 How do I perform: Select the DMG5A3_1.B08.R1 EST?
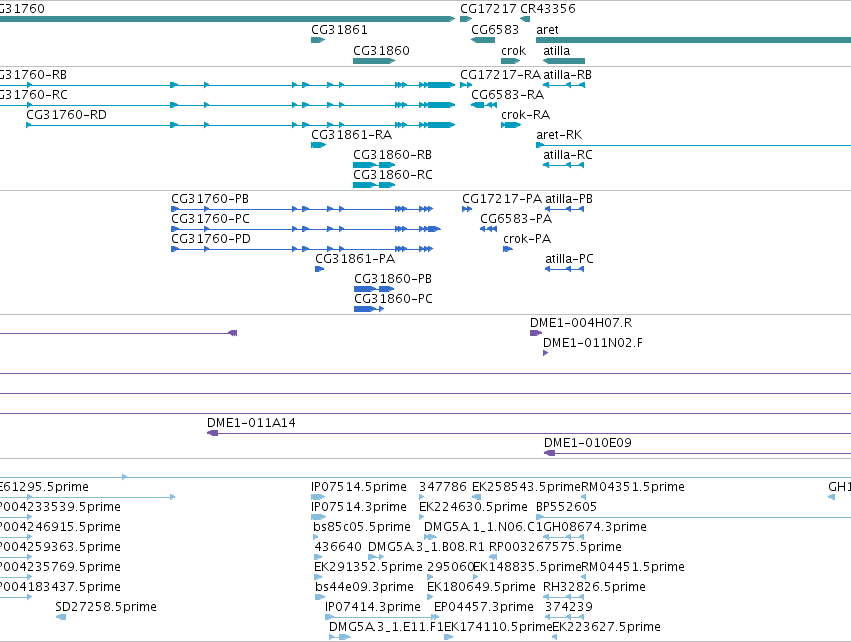[x=376, y=557]
